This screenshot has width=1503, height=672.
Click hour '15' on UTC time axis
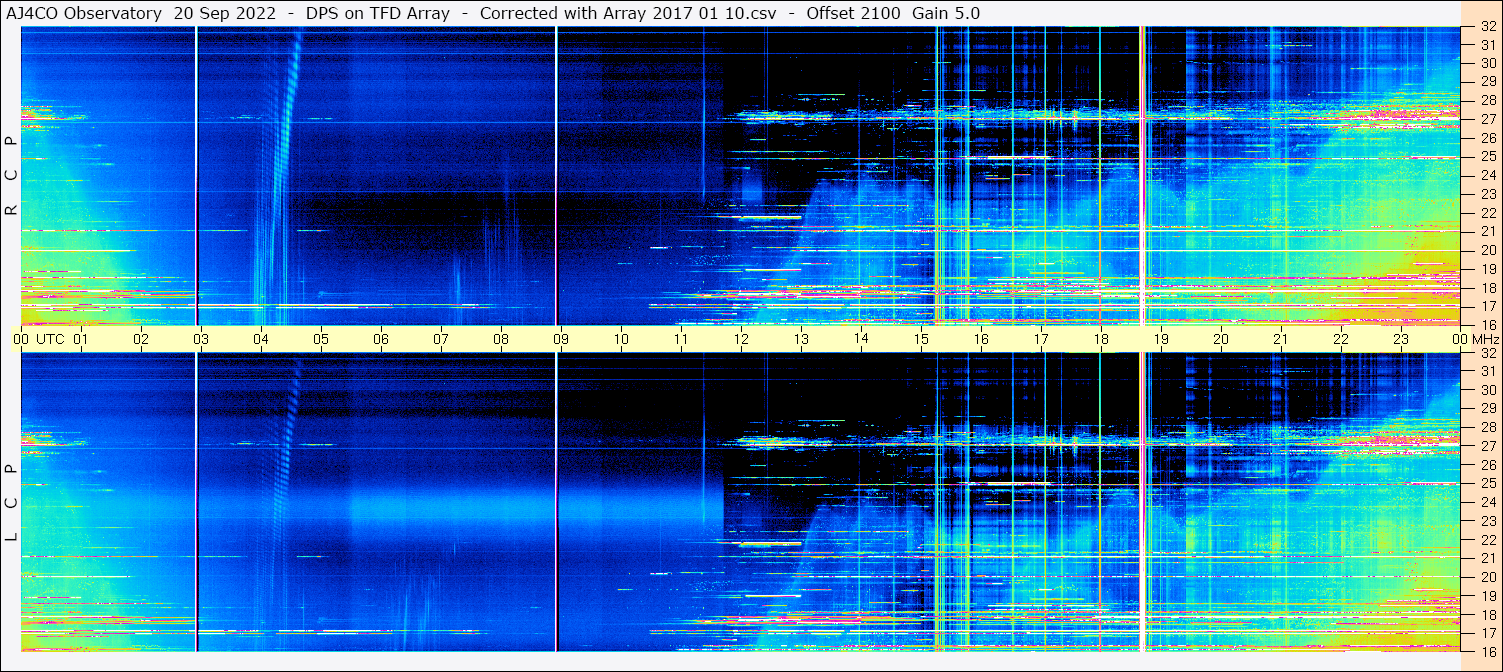(921, 339)
